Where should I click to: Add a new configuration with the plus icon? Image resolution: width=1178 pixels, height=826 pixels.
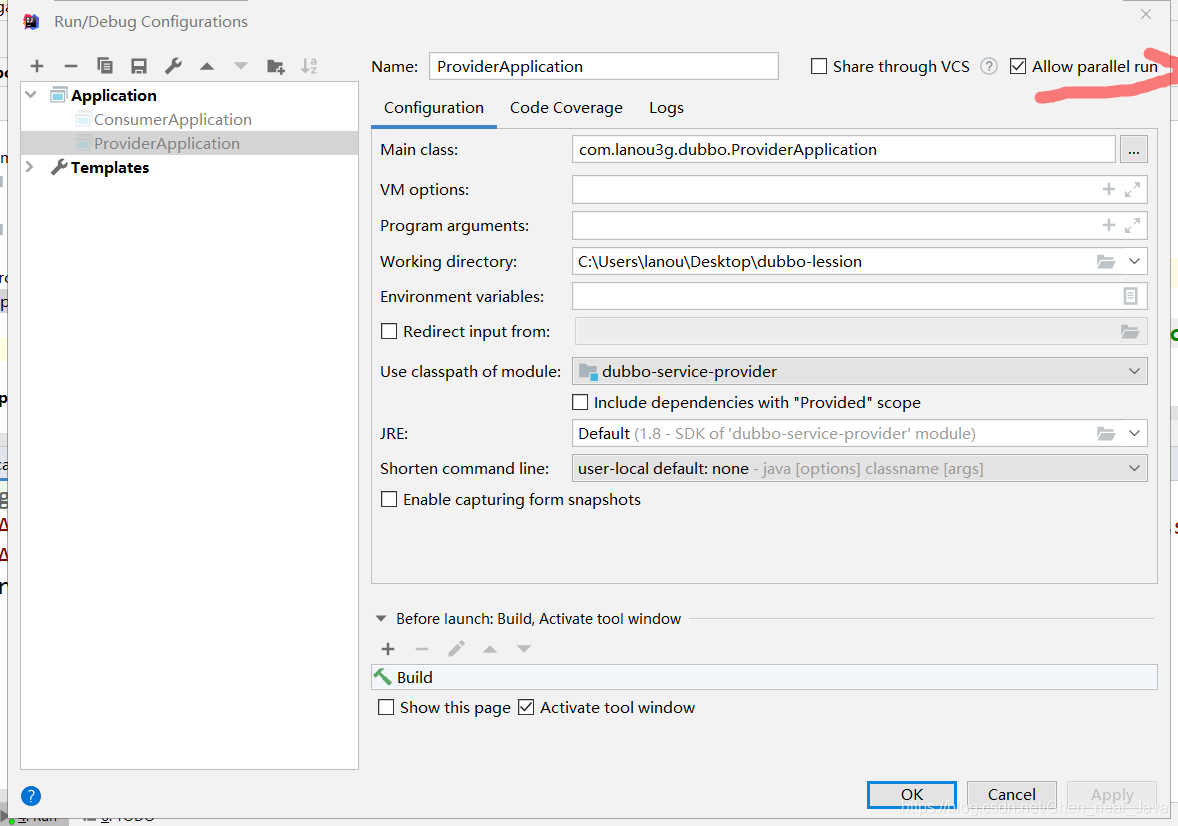pos(37,66)
